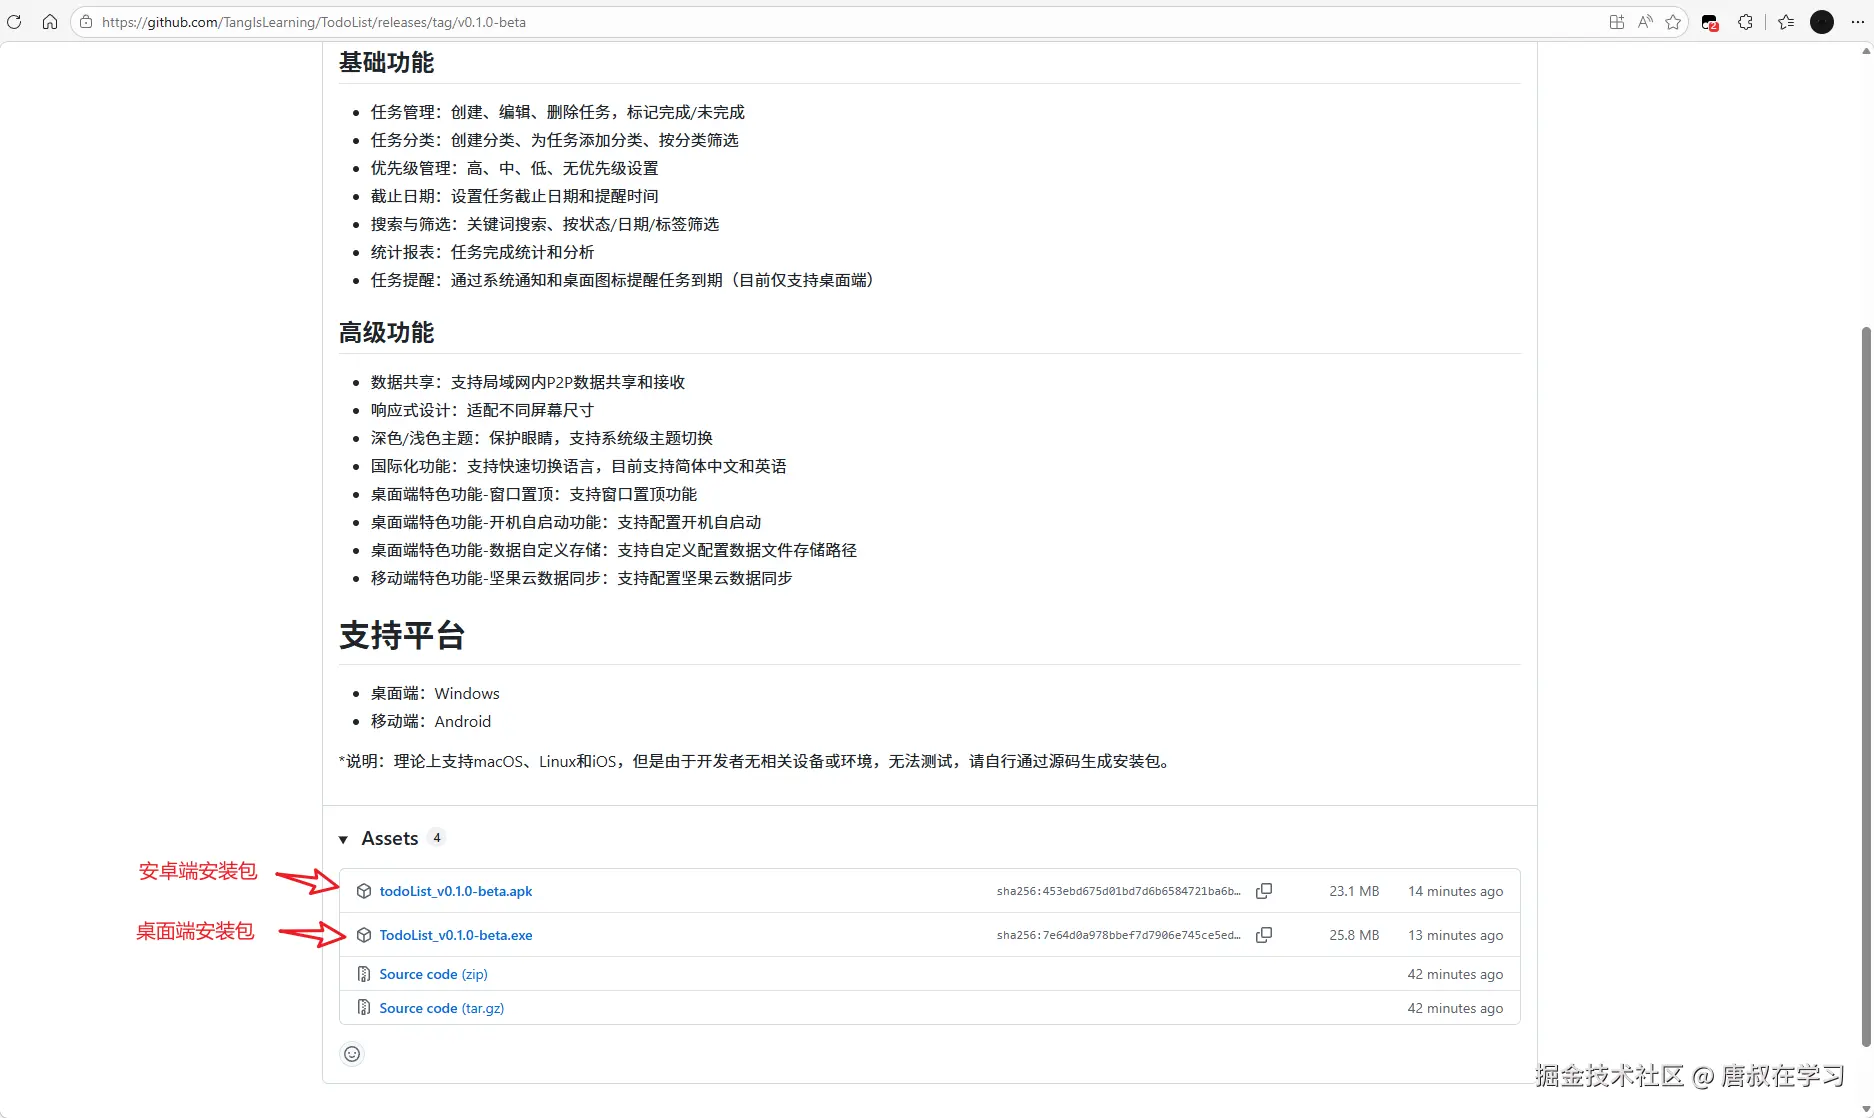Click the '任务分类' bullet line

coord(554,140)
